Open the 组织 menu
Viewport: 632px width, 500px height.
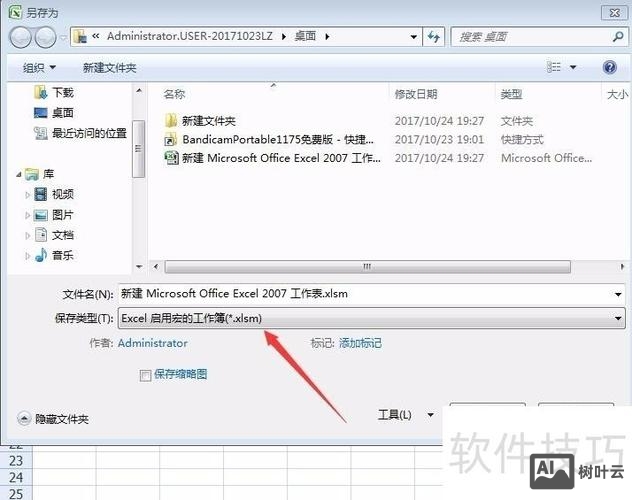click(x=39, y=67)
